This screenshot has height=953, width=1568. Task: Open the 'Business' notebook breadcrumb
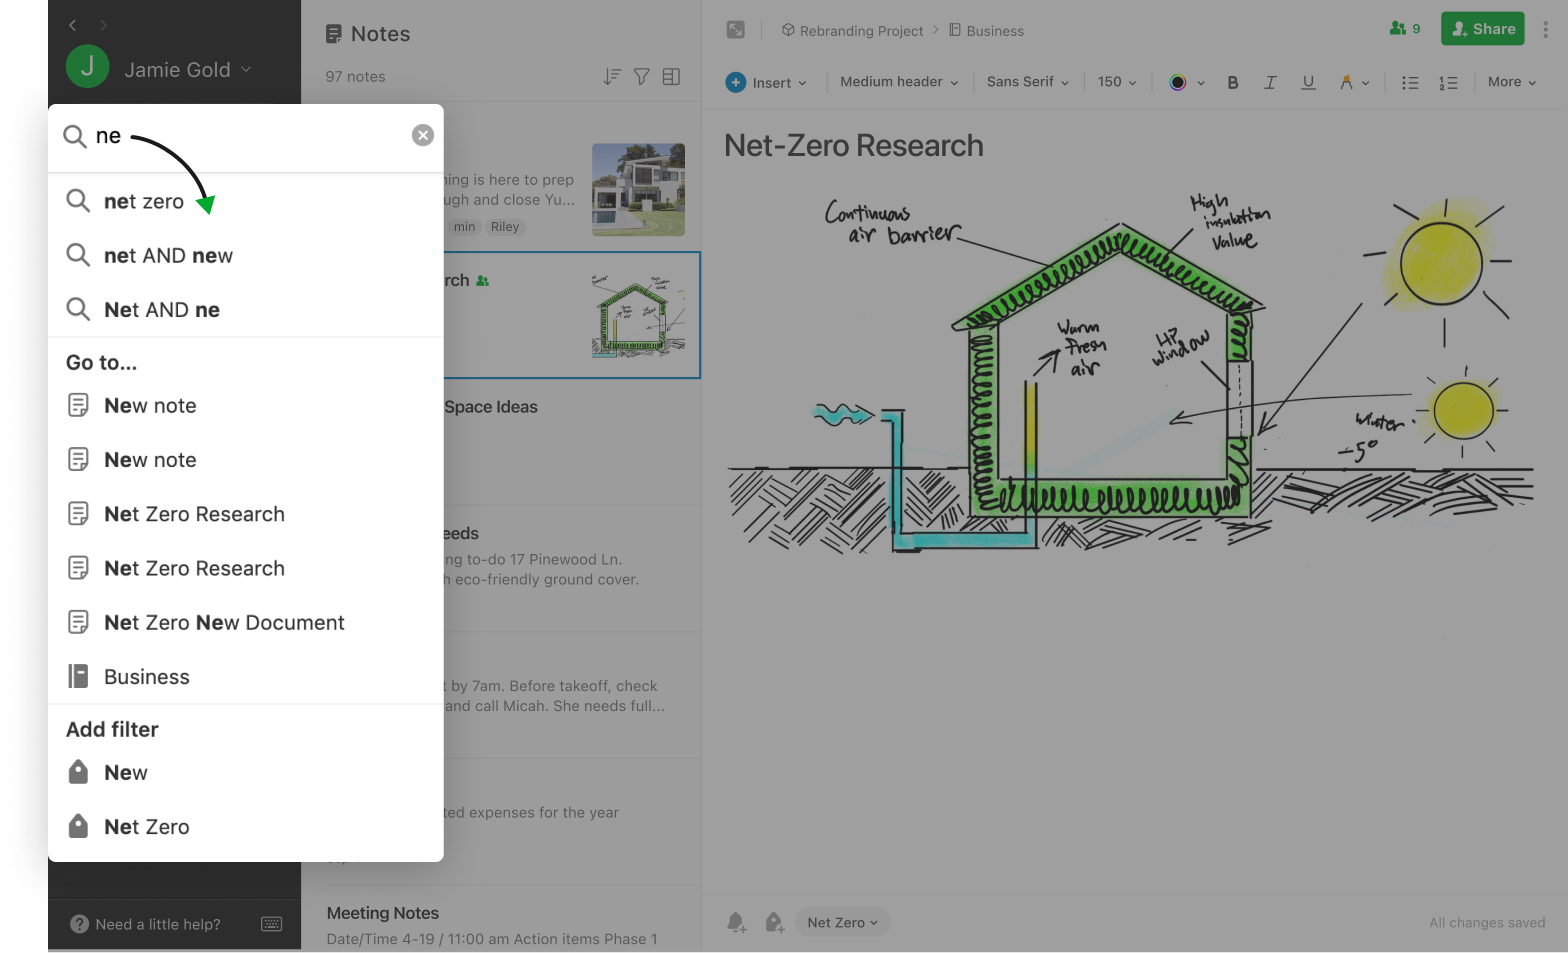986,31
